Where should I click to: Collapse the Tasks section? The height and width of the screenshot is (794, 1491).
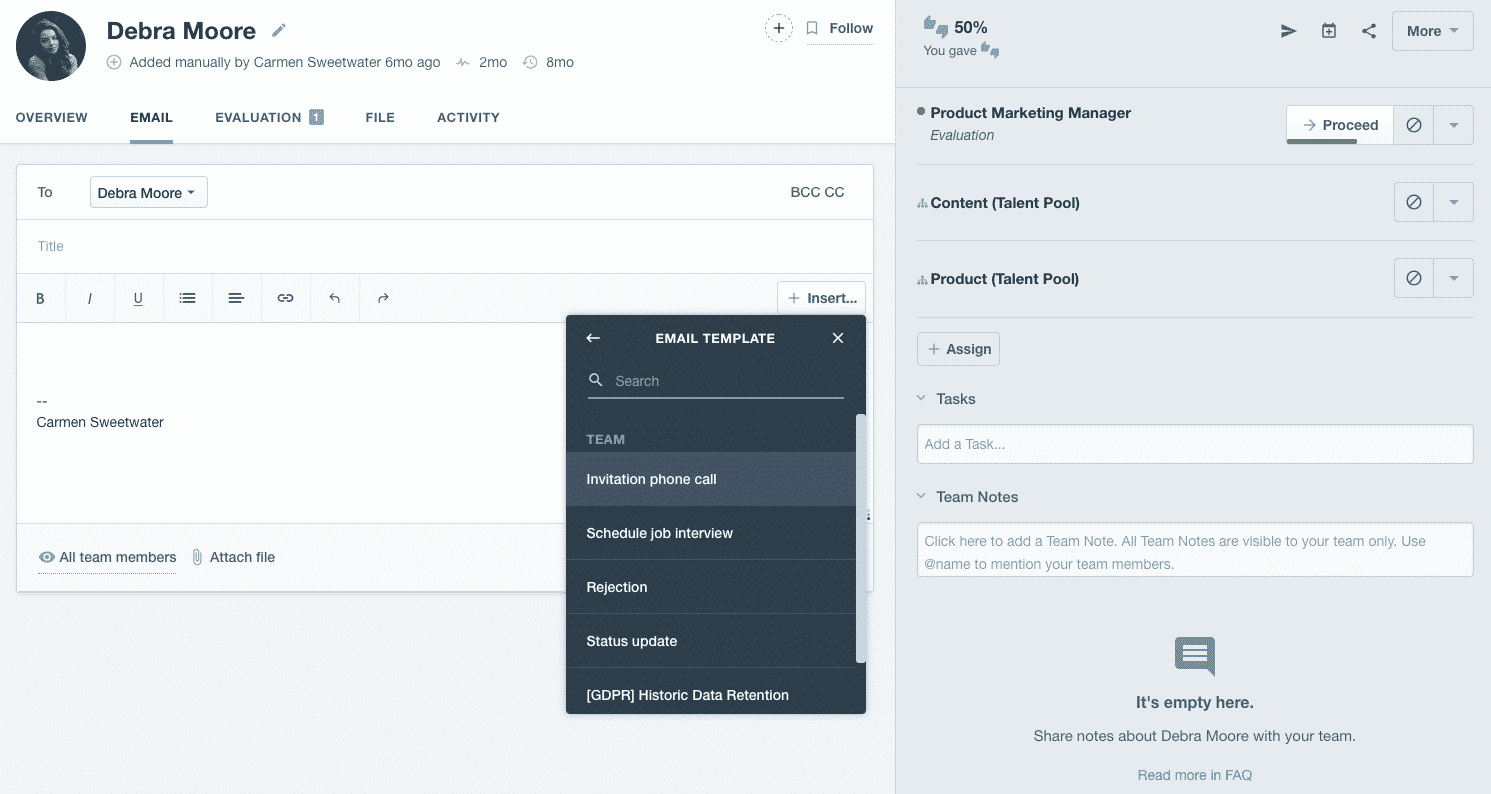(921, 398)
